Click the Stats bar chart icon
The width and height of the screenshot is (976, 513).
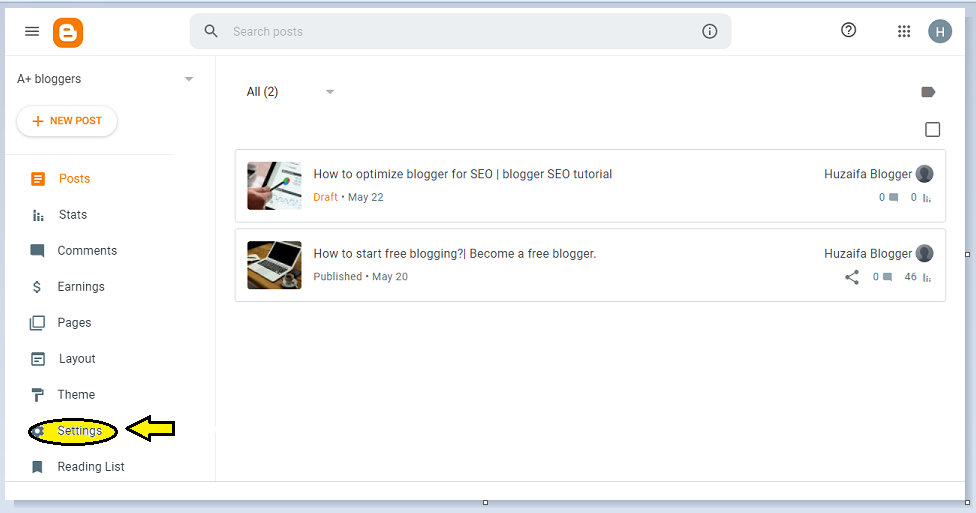click(x=38, y=216)
